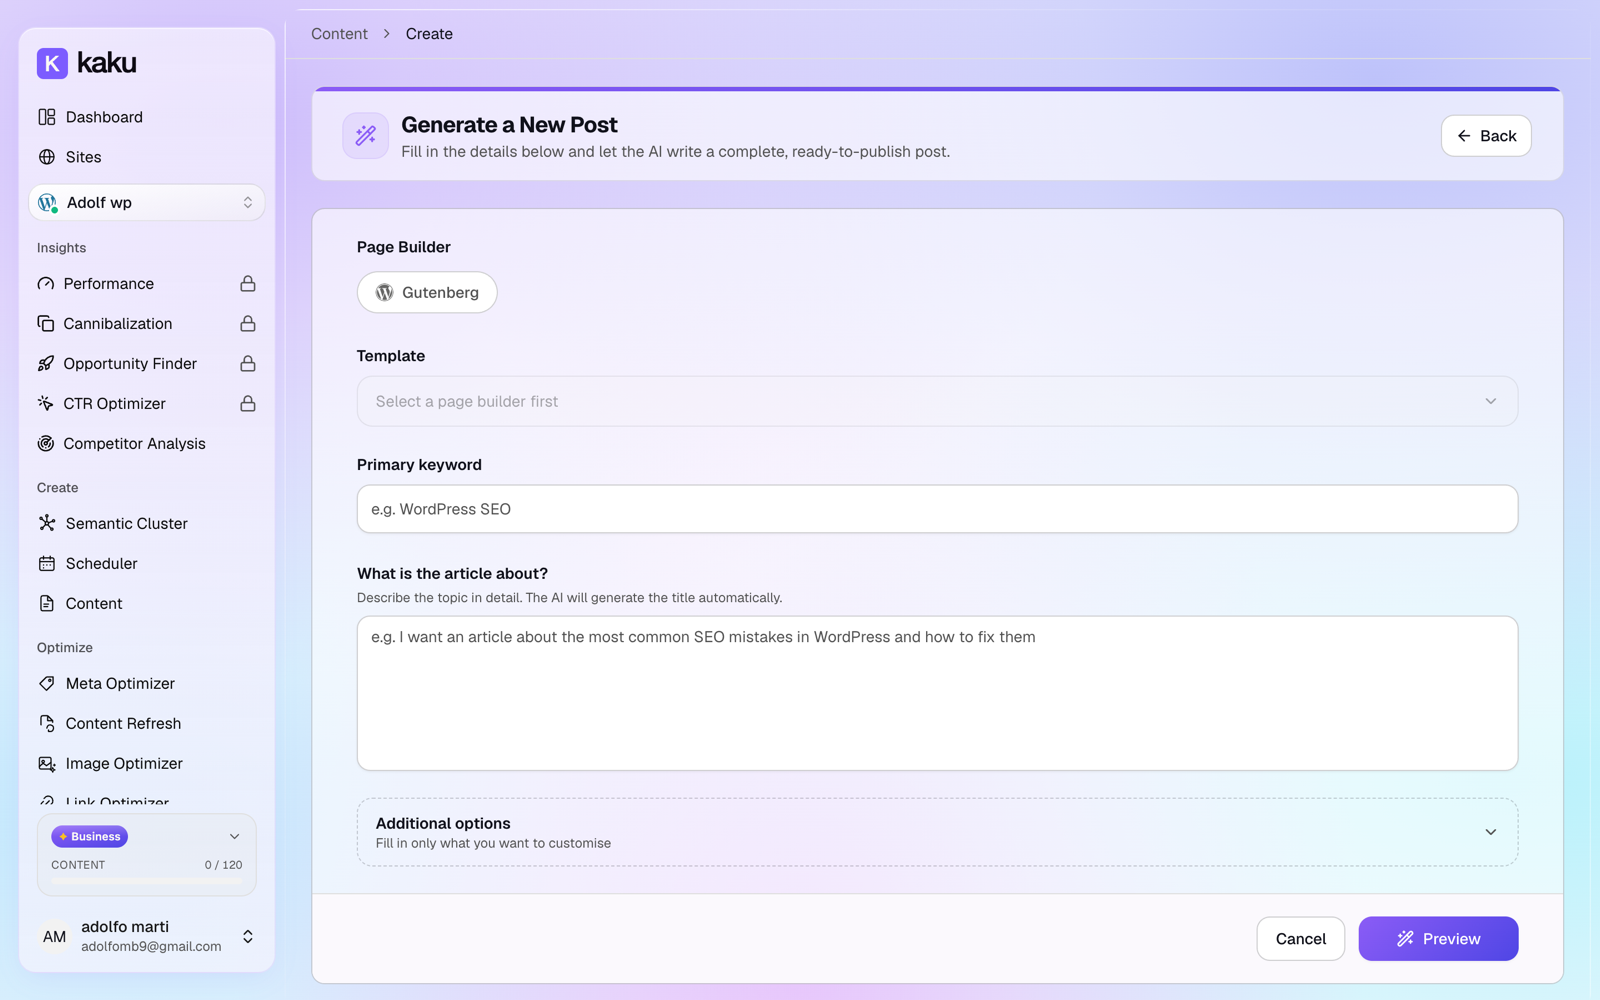
Task: Click the Cancel button
Action: 1300,939
